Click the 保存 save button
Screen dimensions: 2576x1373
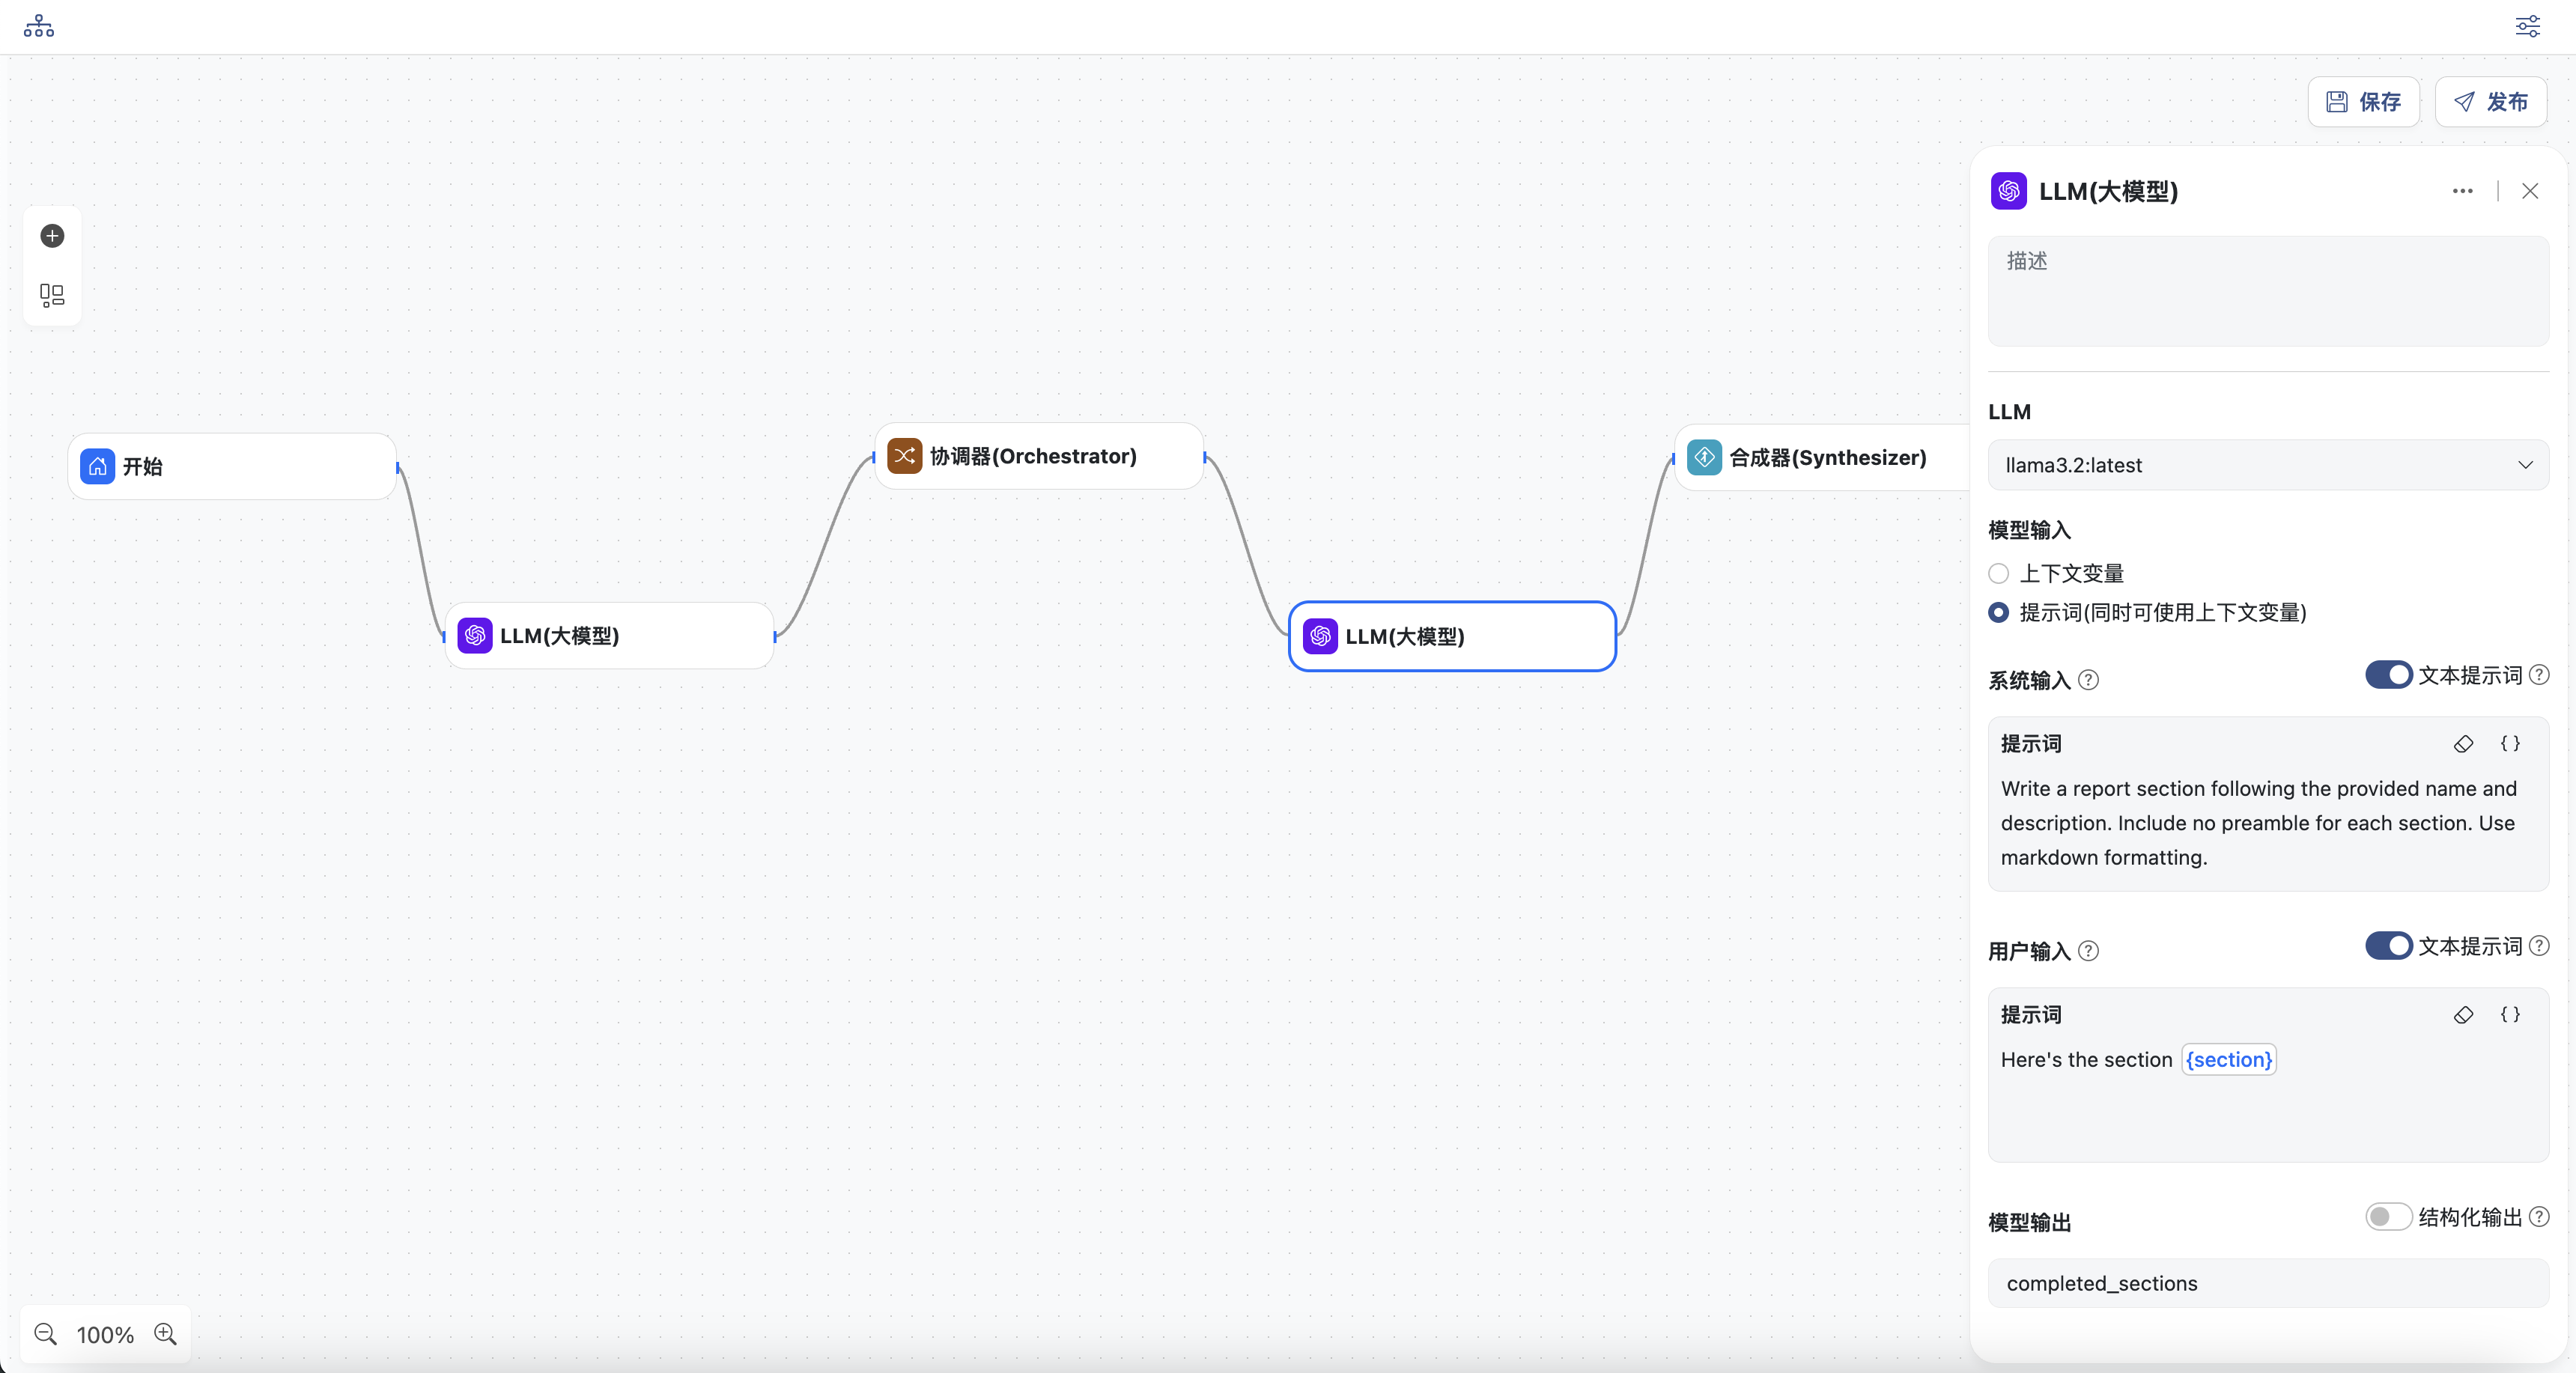(x=2363, y=102)
